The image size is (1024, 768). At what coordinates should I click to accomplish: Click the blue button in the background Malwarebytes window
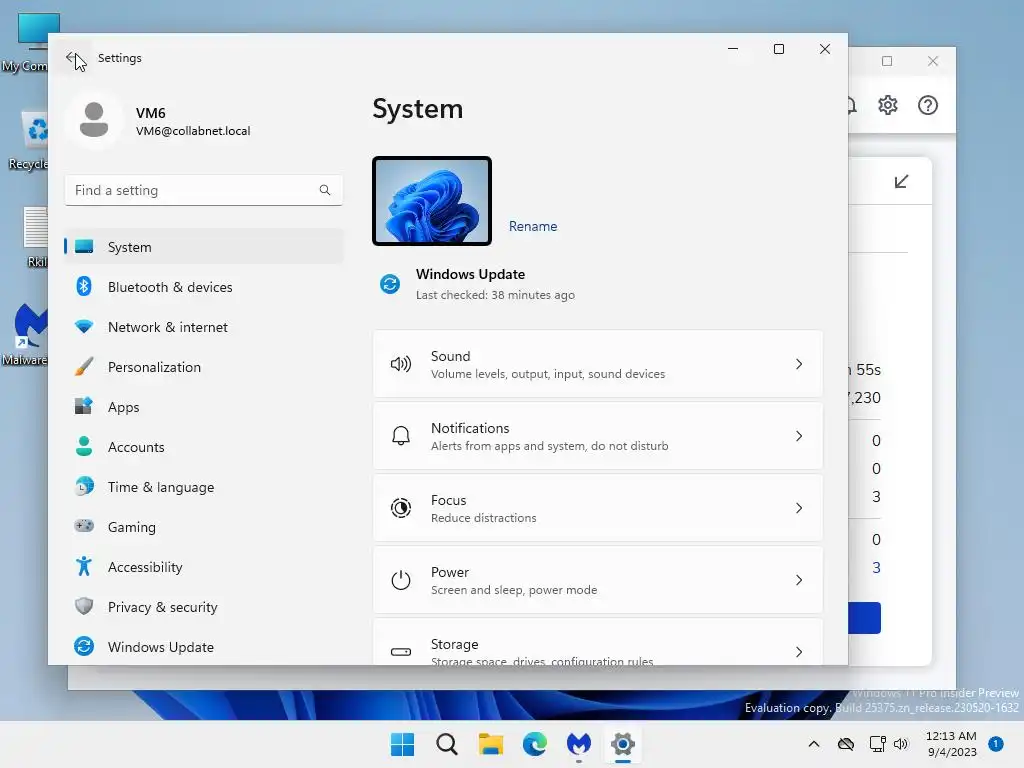pos(865,618)
